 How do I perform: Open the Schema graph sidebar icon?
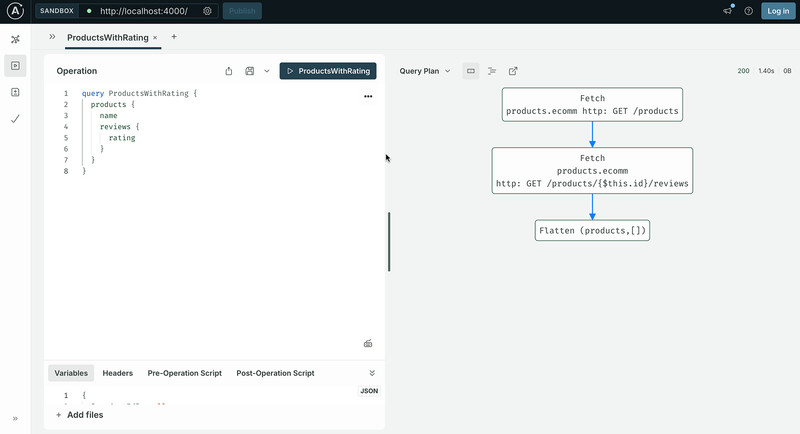point(15,39)
